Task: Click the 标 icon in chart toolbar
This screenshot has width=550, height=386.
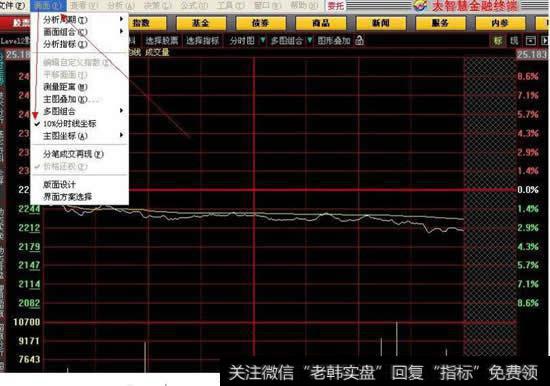Action: point(498,41)
